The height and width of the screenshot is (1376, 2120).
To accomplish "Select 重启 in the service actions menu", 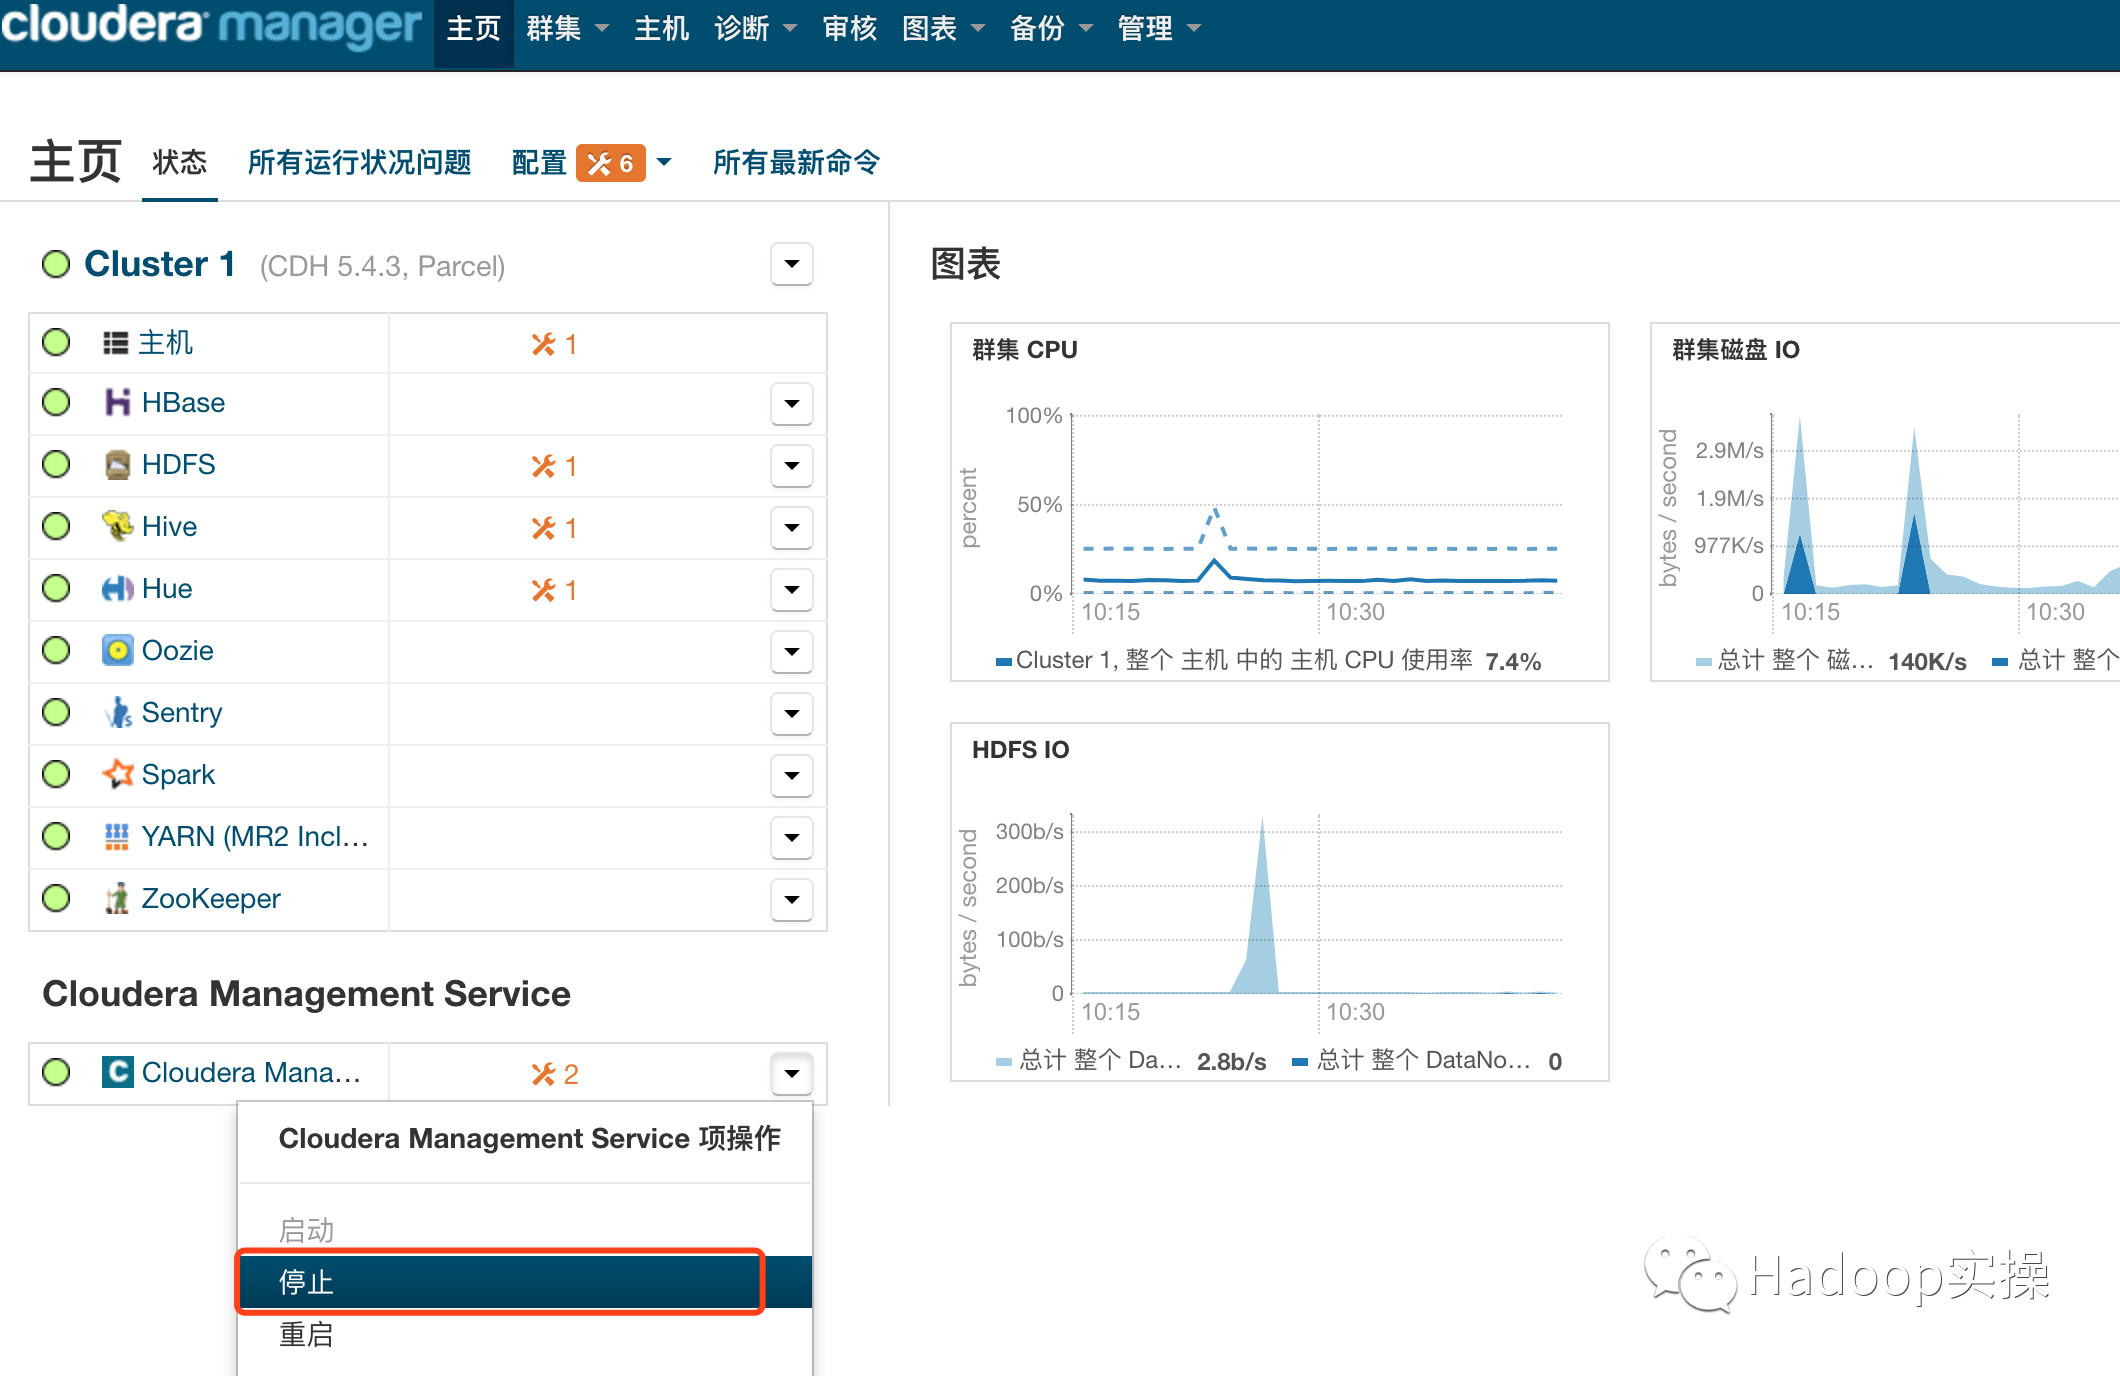I will [524, 1334].
